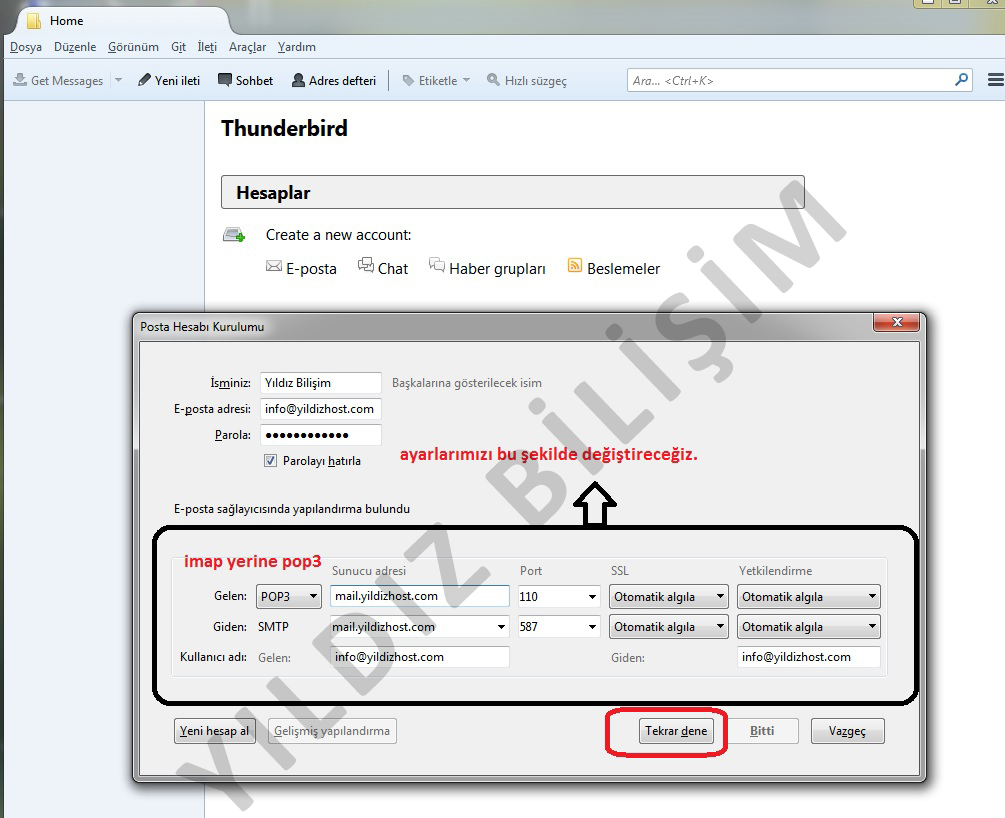Expand the Etiketle dropdown arrow
The height and width of the screenshot is (818, 1005).
pyautogui.click(x=467, y=80)
